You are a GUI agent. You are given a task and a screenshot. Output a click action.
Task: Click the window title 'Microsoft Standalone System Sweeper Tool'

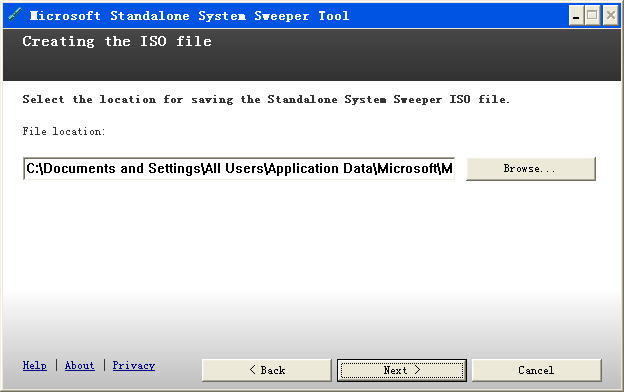click(189, 16)
